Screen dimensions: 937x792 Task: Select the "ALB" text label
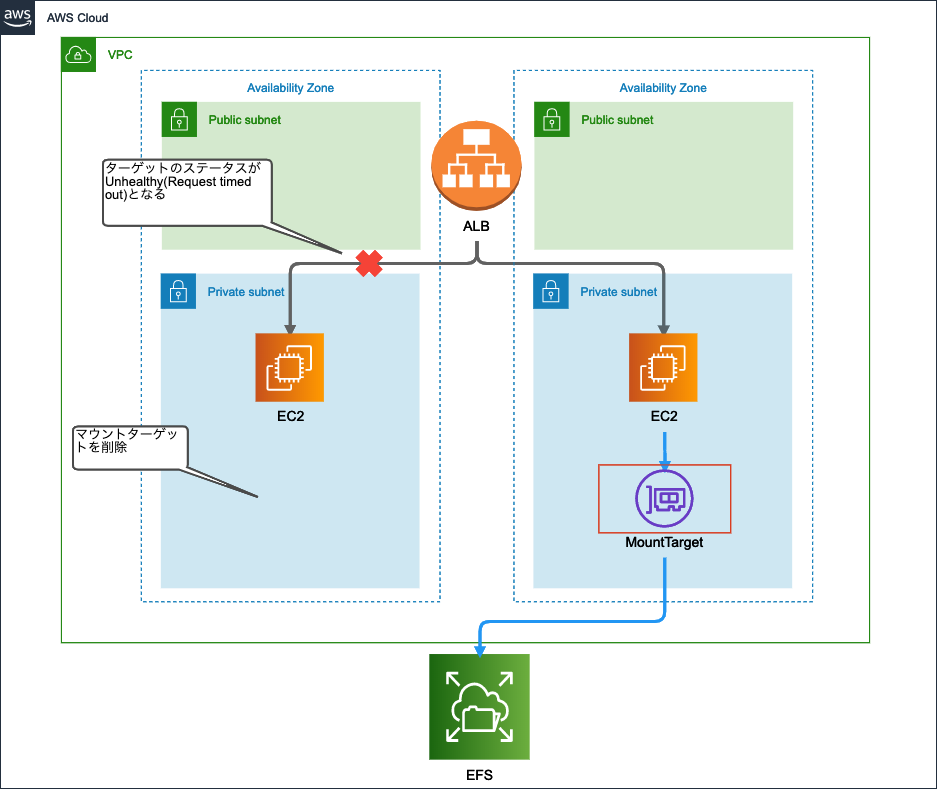coord(476,227)
